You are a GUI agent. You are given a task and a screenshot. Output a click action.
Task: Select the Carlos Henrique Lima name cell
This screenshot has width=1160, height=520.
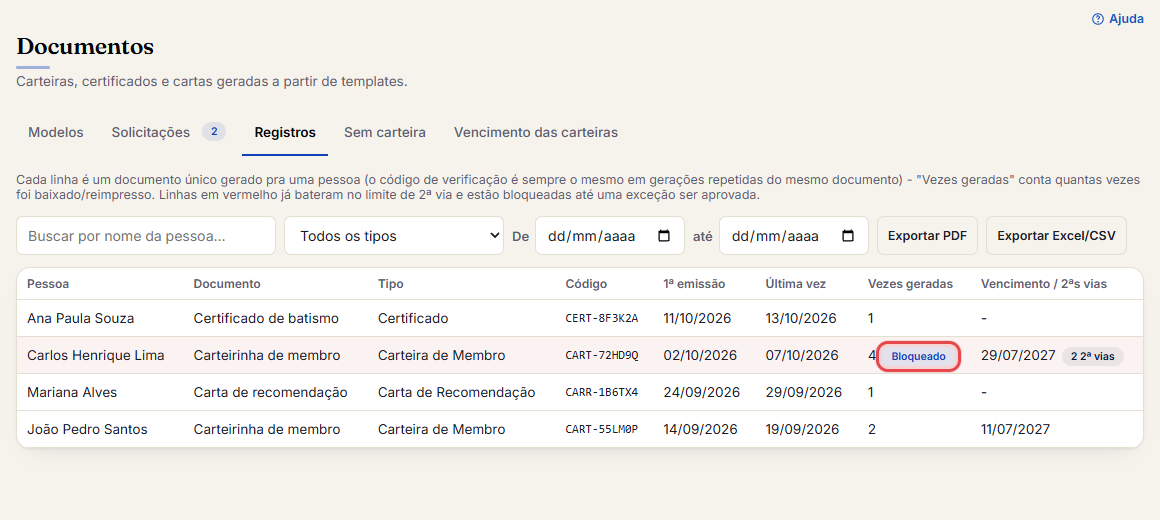(95, 355)
